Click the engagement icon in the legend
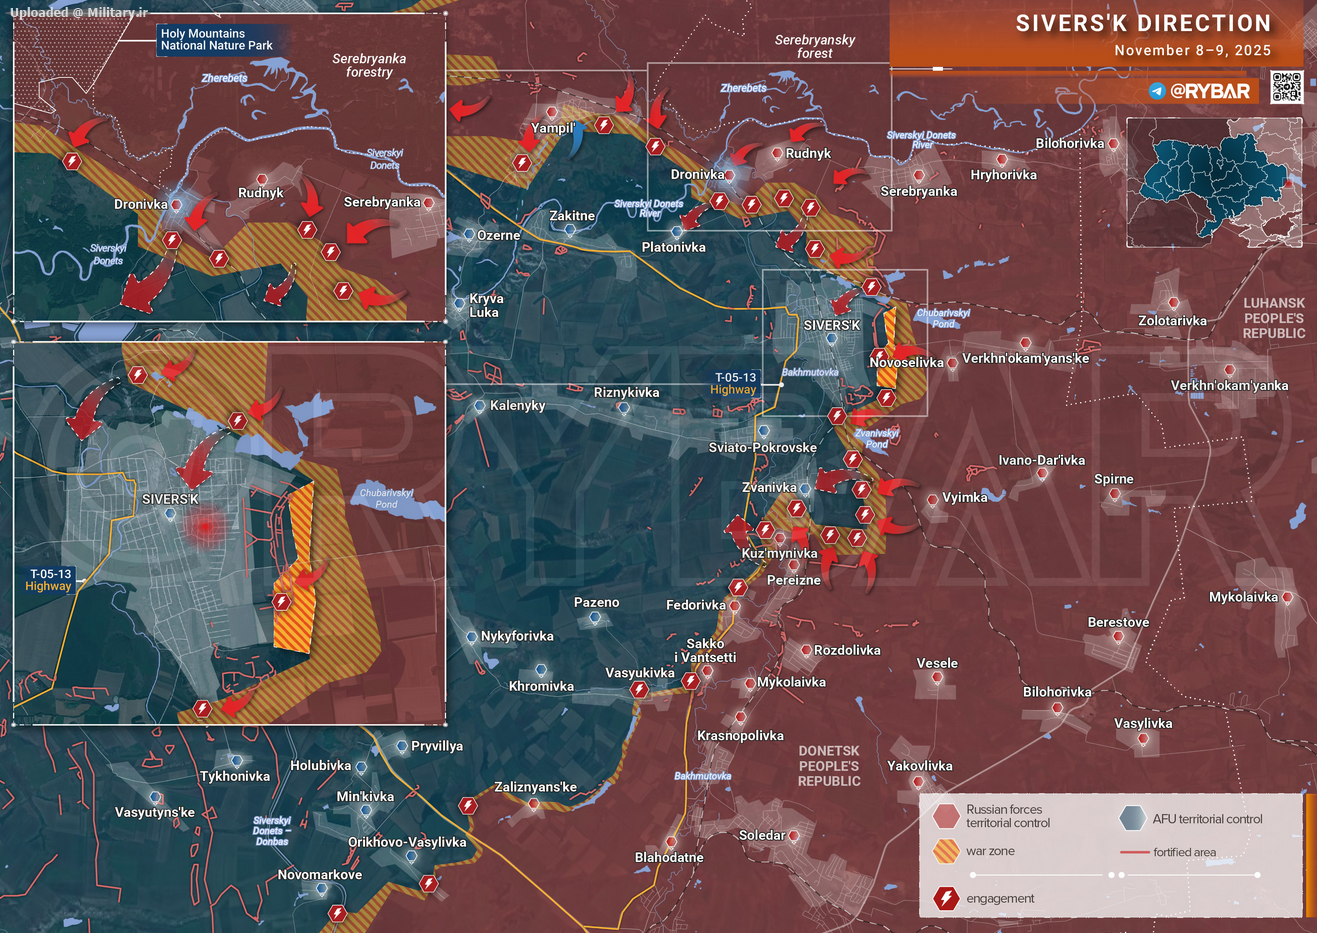Image resolution: width=1317 pixels, height=933 pixels. click(x=946, y=898)
